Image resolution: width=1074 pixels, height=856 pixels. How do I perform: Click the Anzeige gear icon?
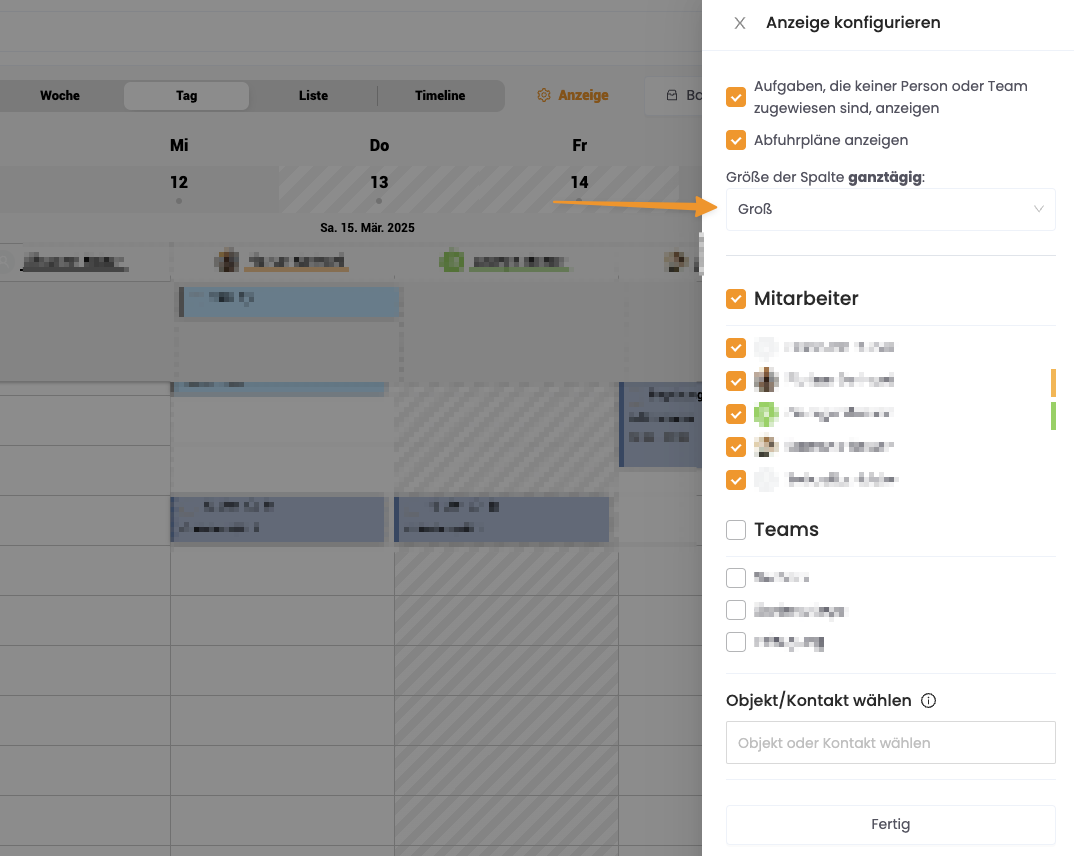point(544,95)
